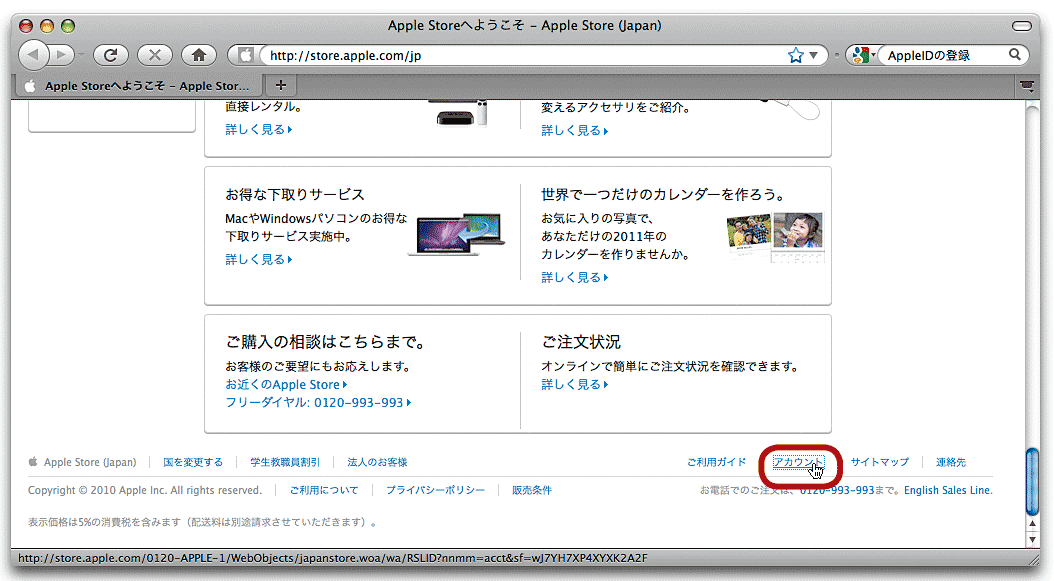Click the toolbar toggle pill in title bar
This screenshot has height=581, width=1054.
[x=1022, y=26]
